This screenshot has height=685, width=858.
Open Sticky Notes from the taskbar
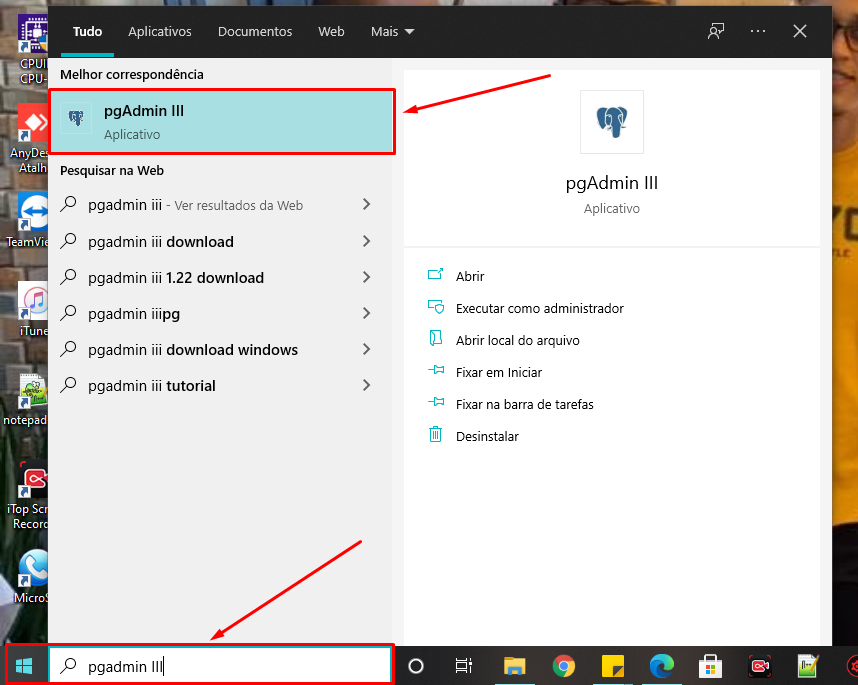(612, 665)
